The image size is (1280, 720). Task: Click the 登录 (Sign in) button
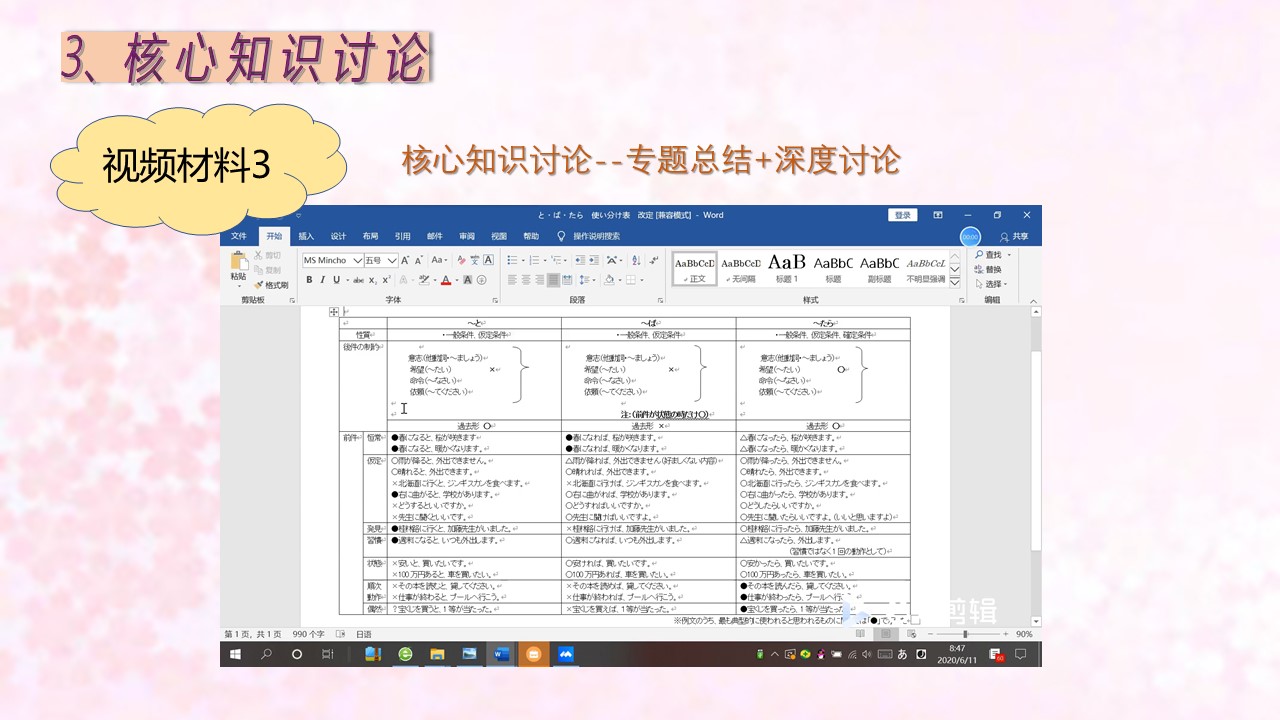[903, 215]
